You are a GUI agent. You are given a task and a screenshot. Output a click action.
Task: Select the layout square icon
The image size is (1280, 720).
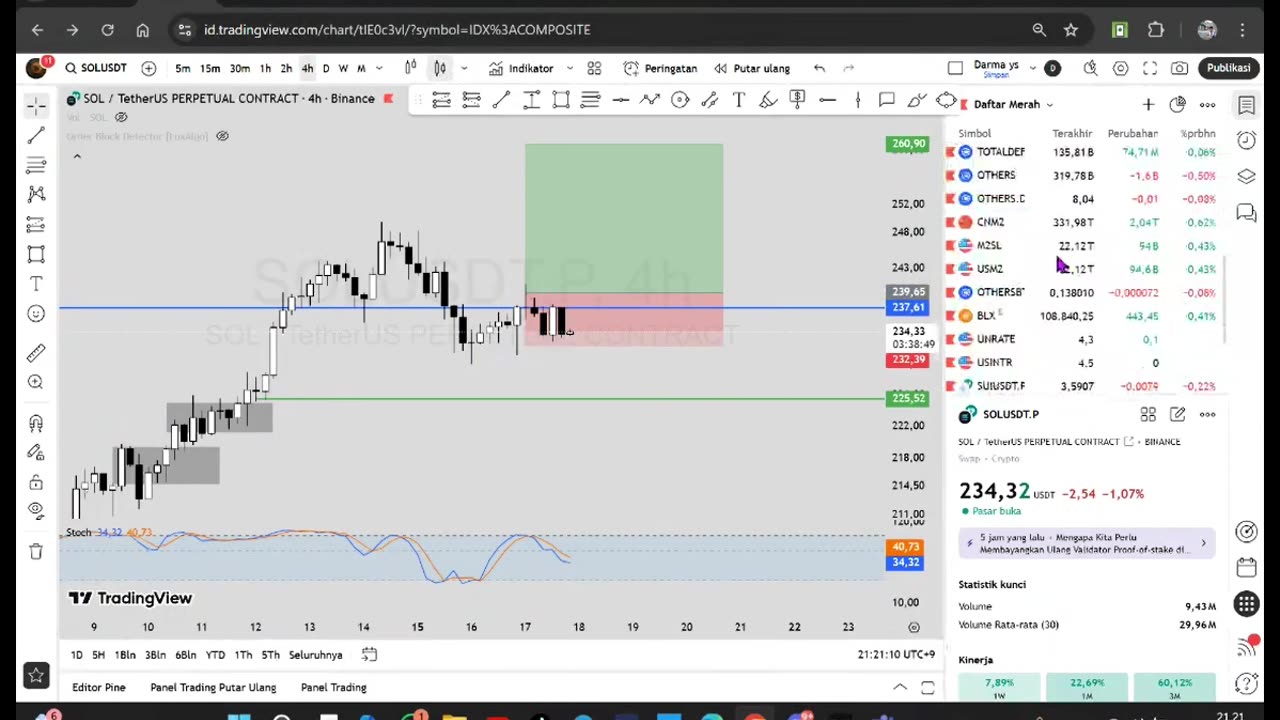(x=955, y=68)
